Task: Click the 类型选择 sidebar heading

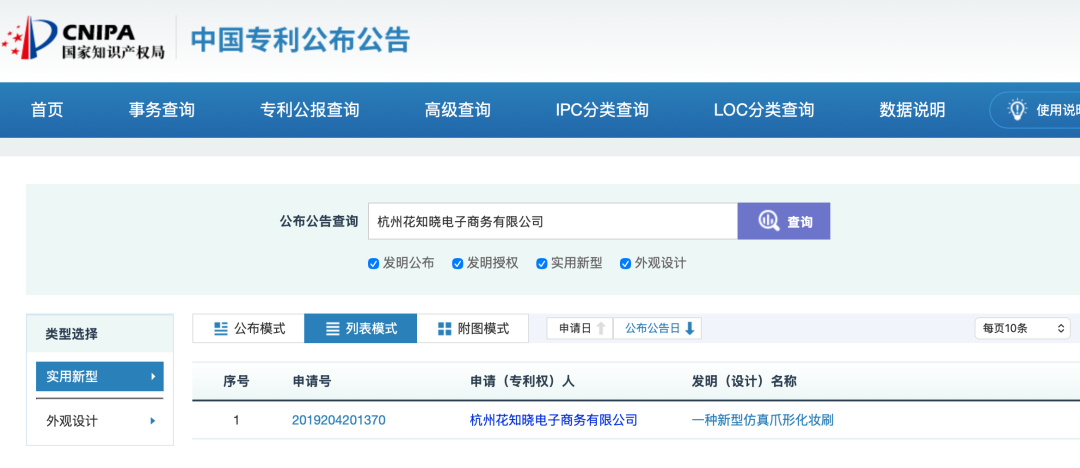Action: click(x=72, y=334)
